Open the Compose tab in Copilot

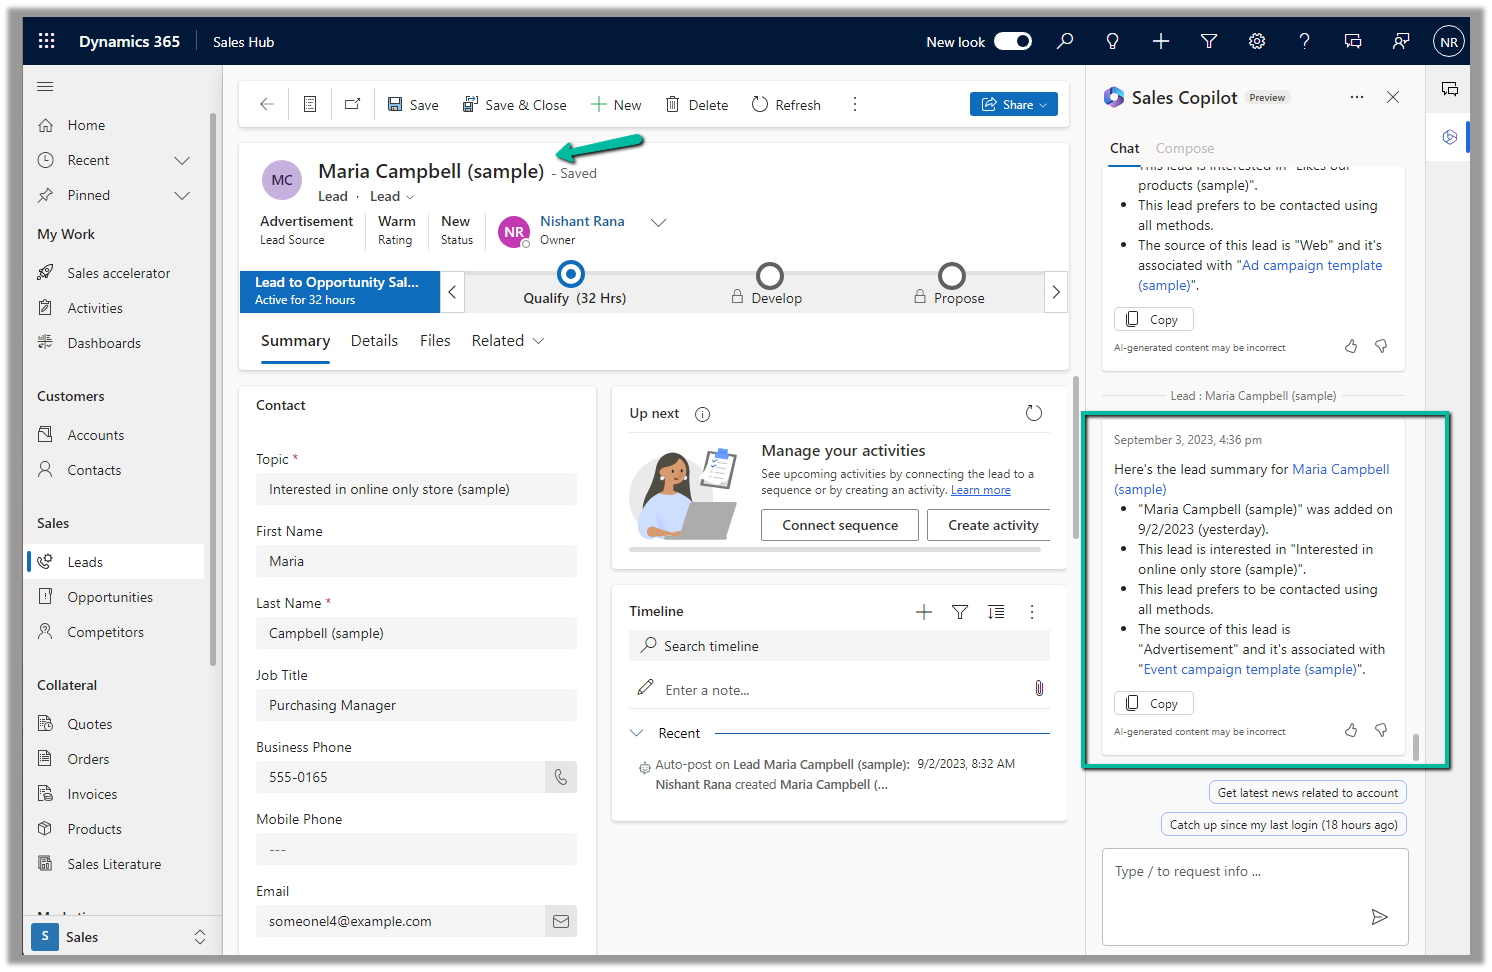click(1184, 148)
